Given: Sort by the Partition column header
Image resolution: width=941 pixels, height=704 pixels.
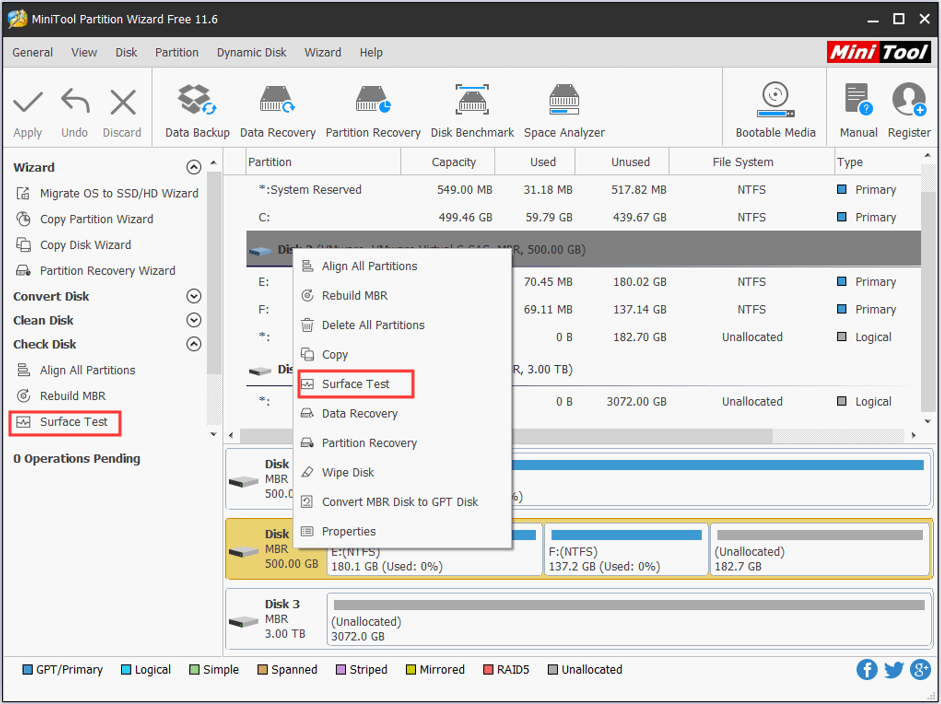Looking at the screenshot, I should (323, 162).
